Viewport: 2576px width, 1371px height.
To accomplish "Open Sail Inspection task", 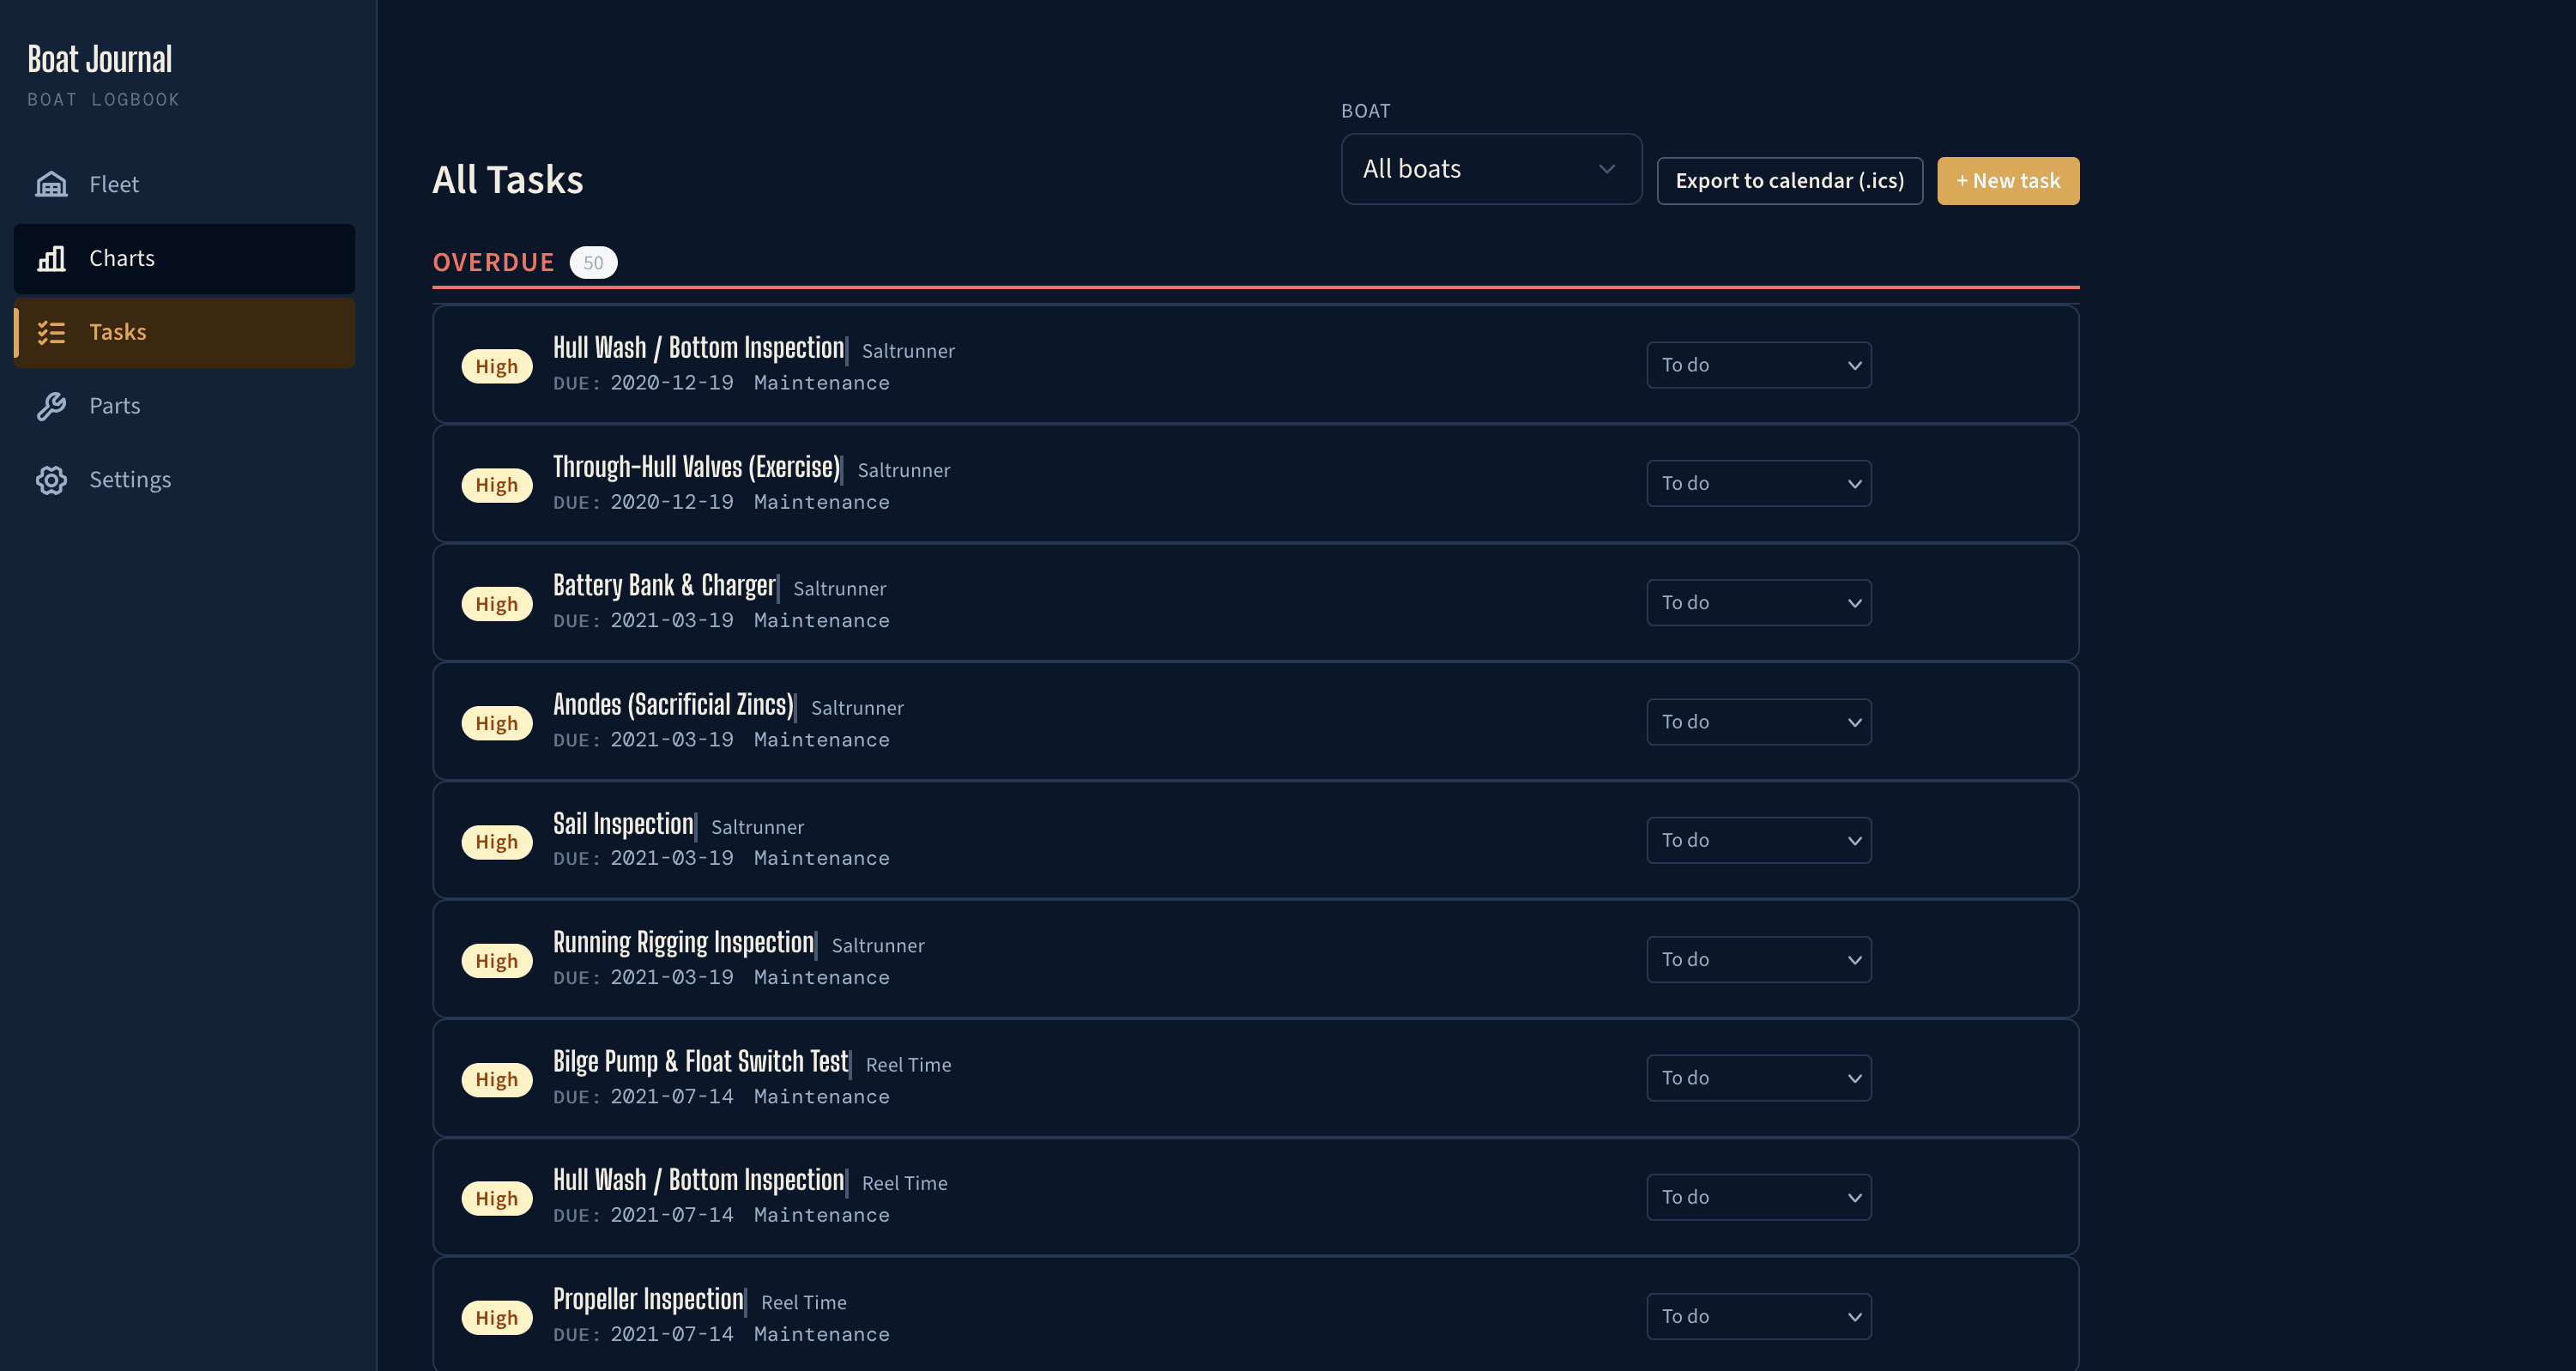I will point(624,824).
